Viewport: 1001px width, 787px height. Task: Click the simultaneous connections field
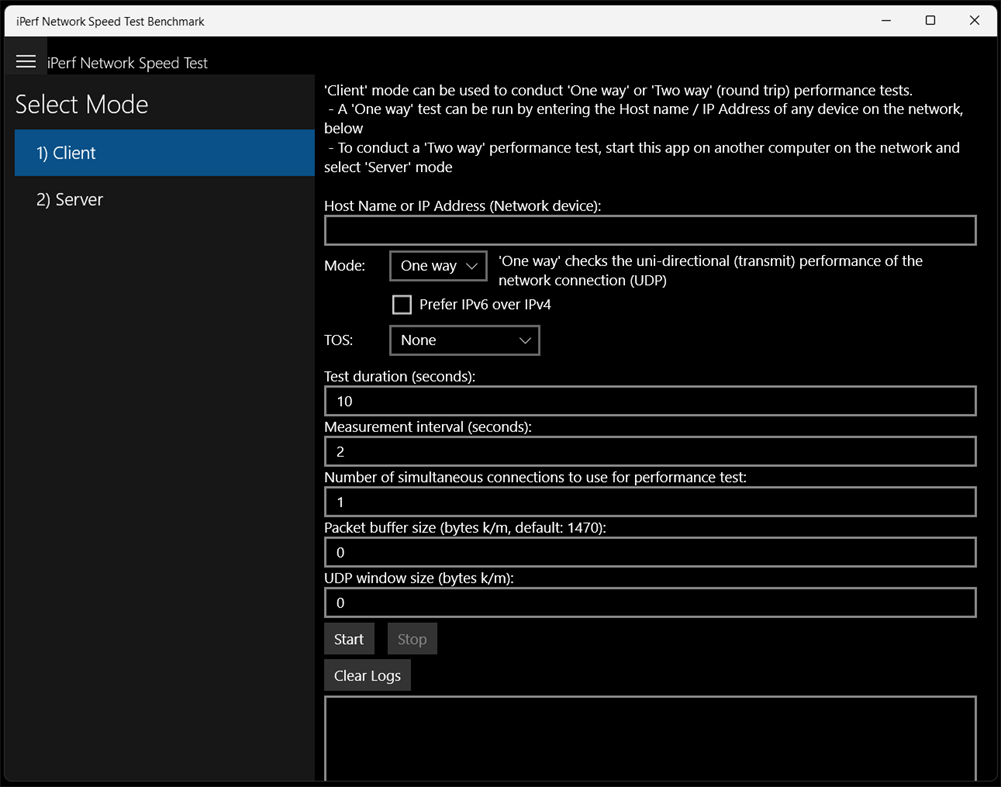pos(650,501)
